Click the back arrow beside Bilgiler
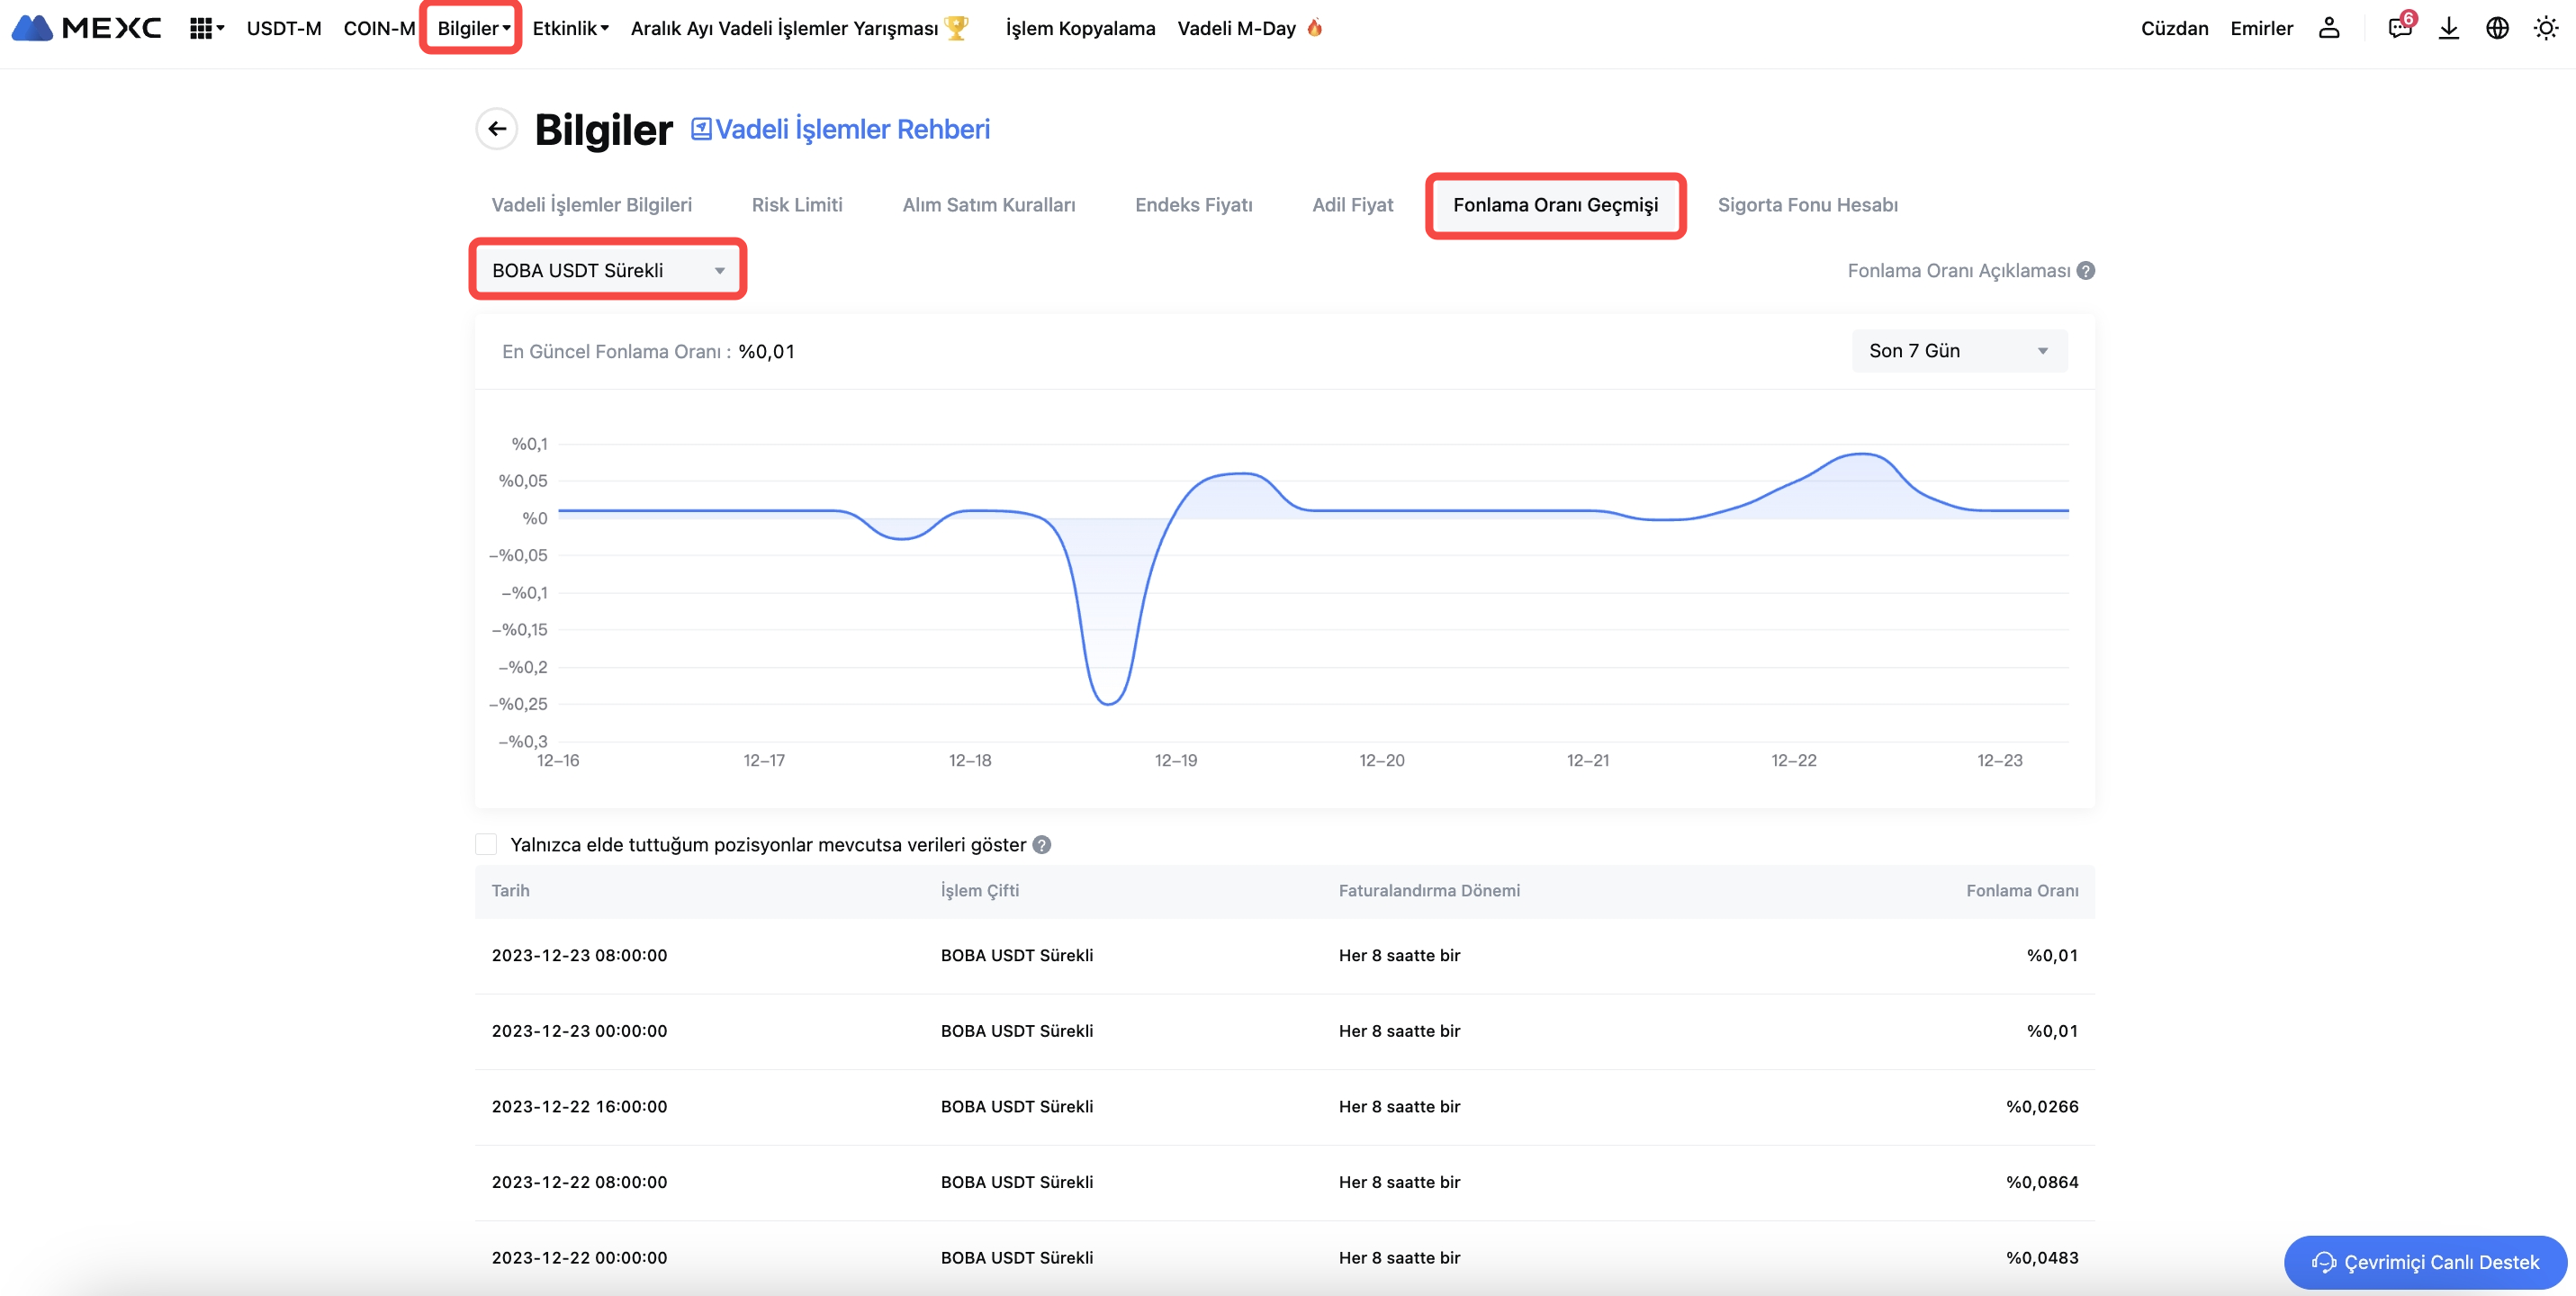The width and height of the screenshot is (2576, 1296). pos(496,129)
